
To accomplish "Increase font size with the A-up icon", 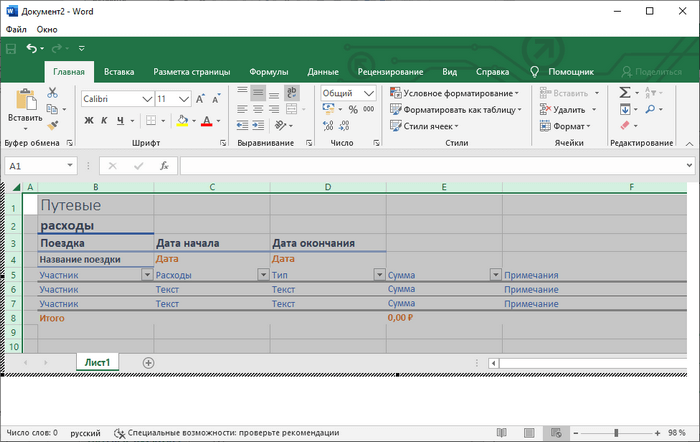I will pos(200,99).
